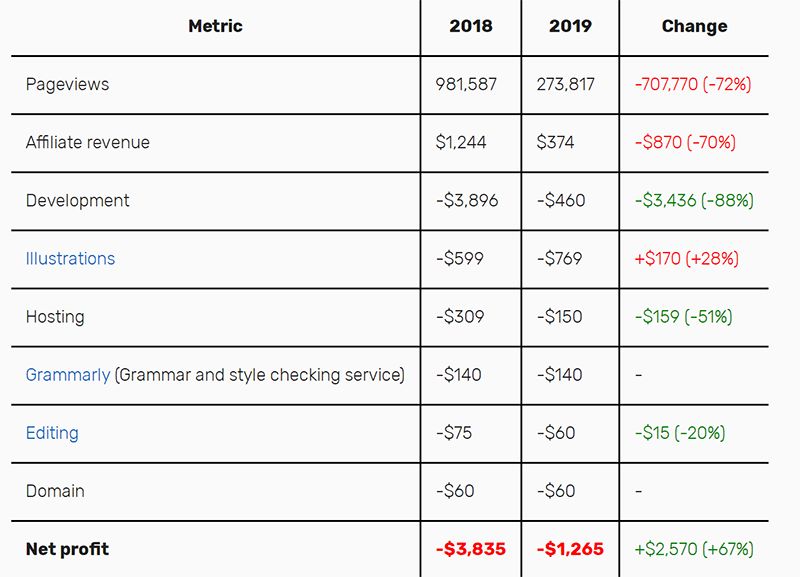Select the 2019 column header

click(x=570, y=27)
